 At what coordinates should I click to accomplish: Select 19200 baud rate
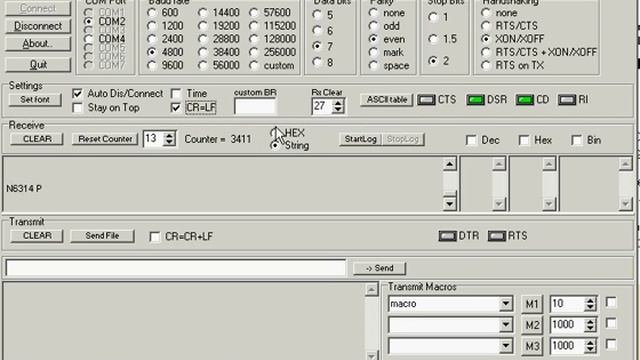click(203, 26)
